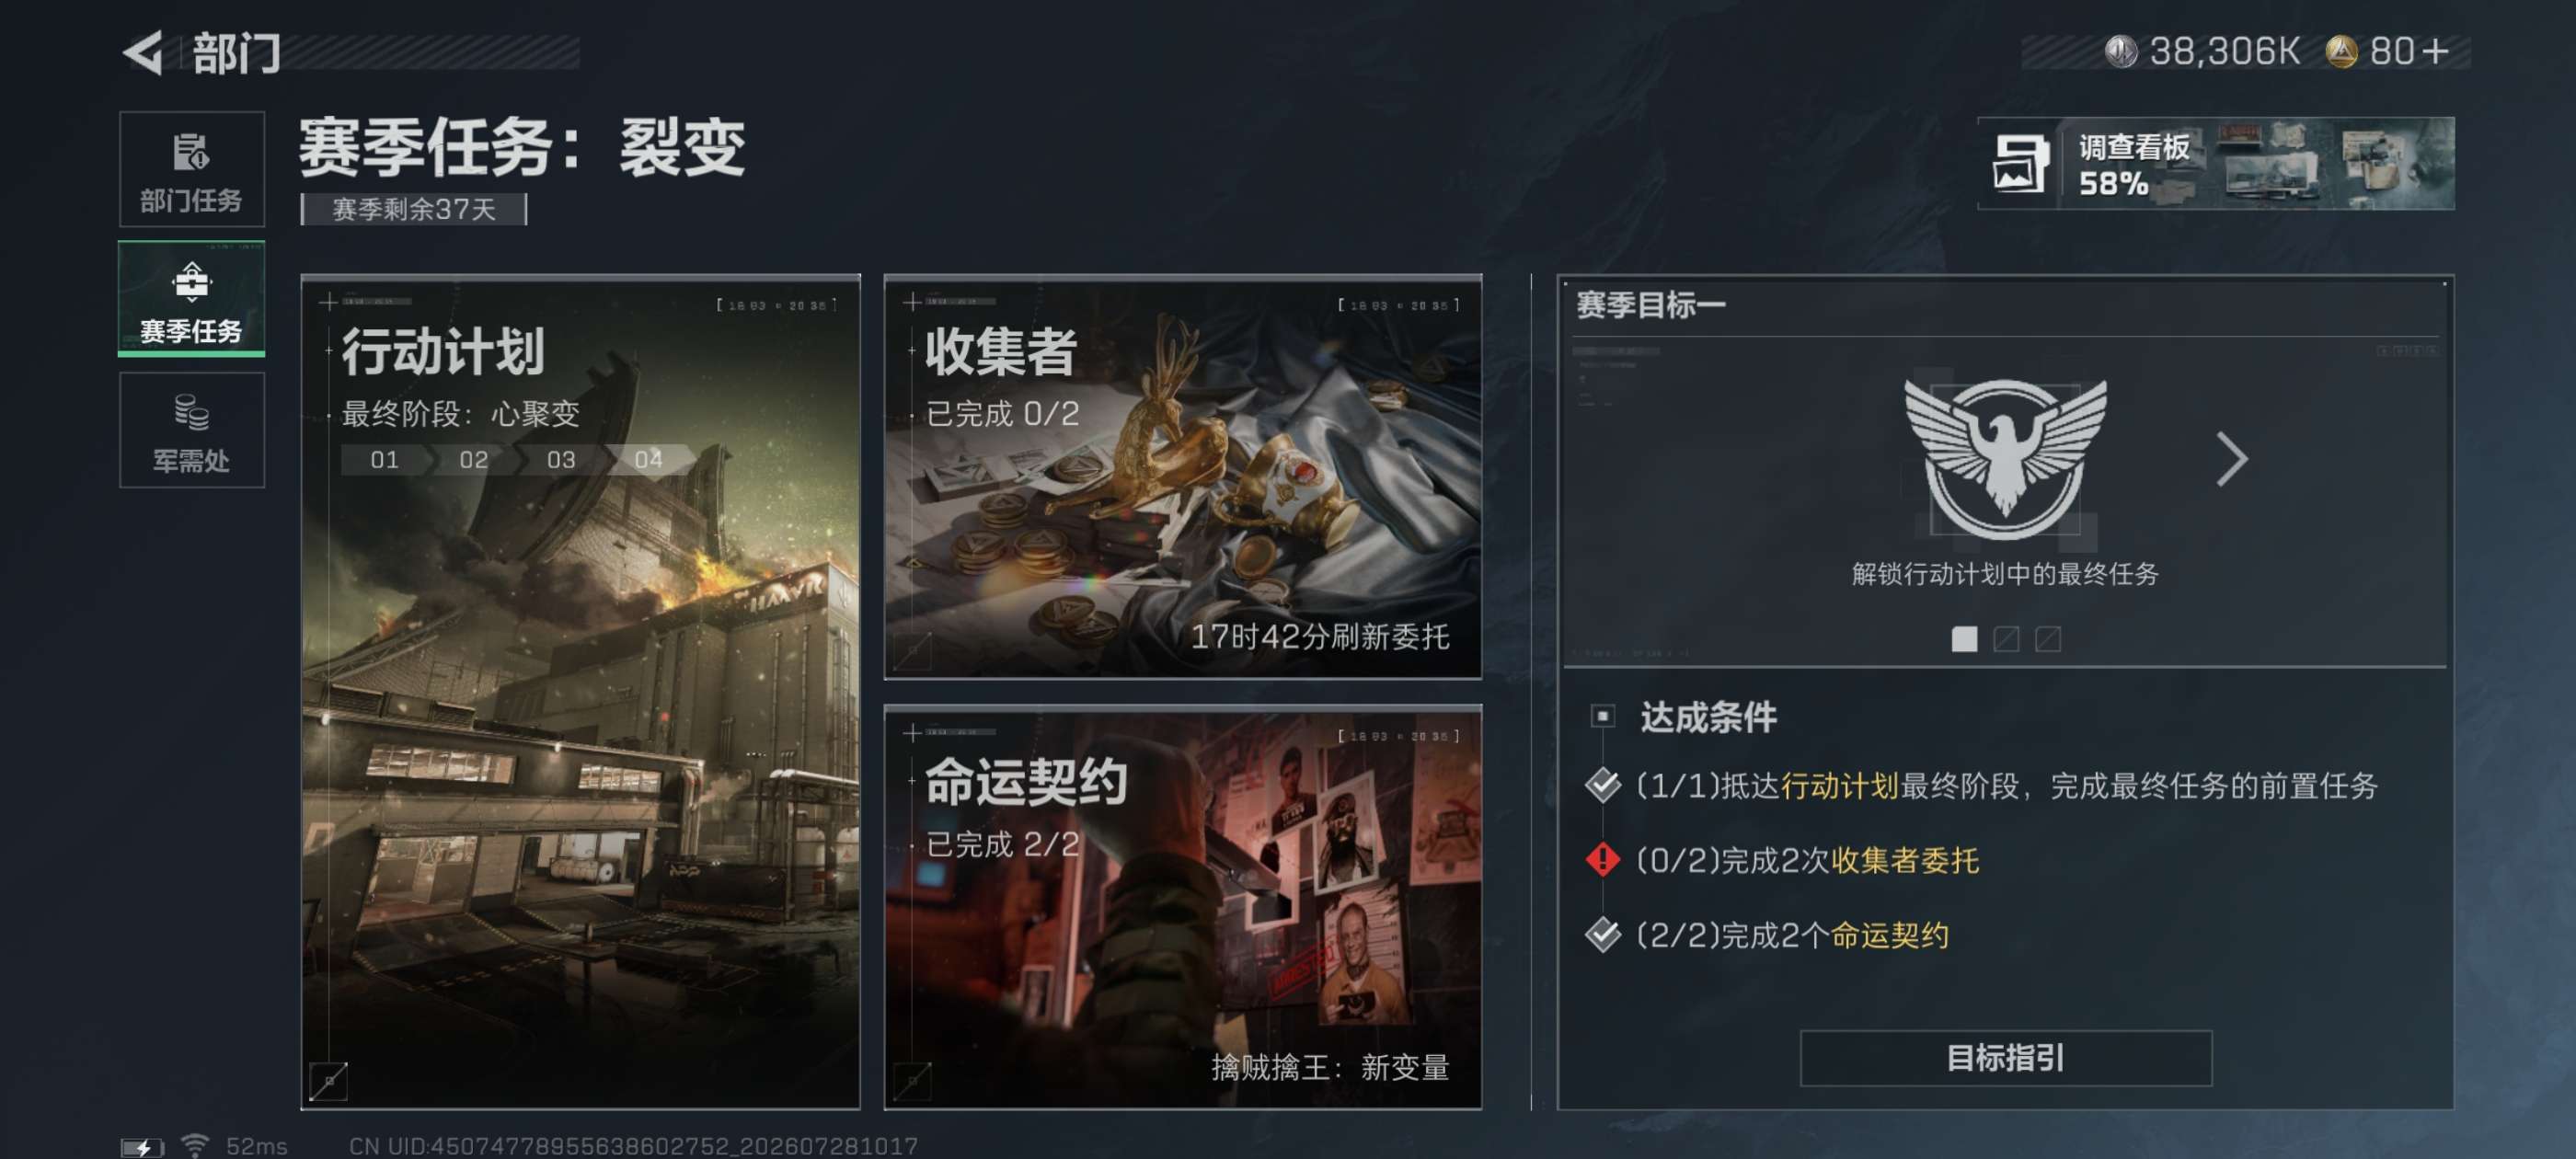This screenshot has width=2576, height=1159.
Task: Open the 命运契约 contract card
Action: click(x=1183, y=908)
